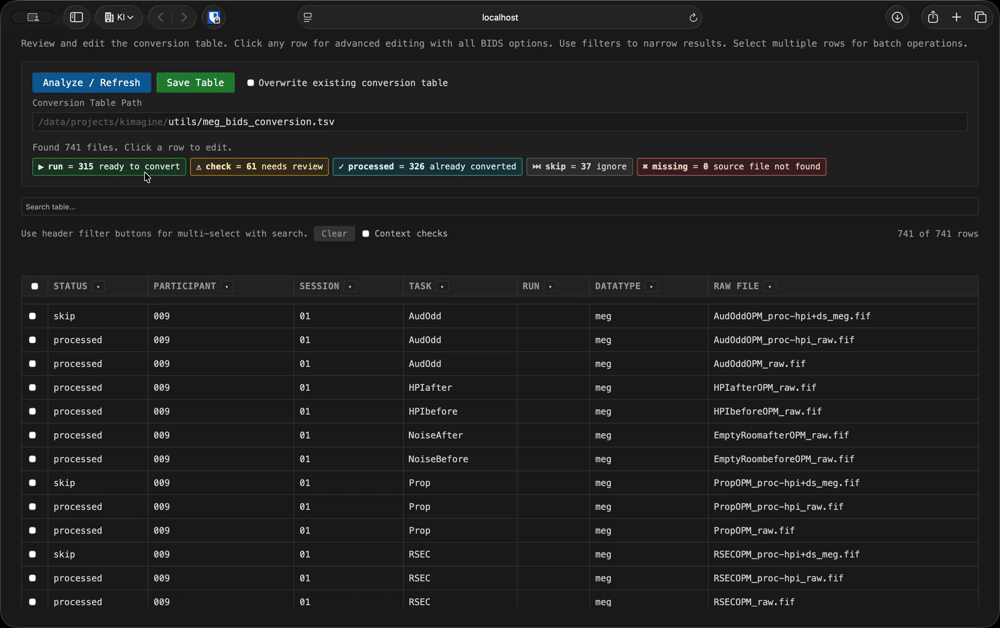Reload the localhost page

[x=693, y=18]
